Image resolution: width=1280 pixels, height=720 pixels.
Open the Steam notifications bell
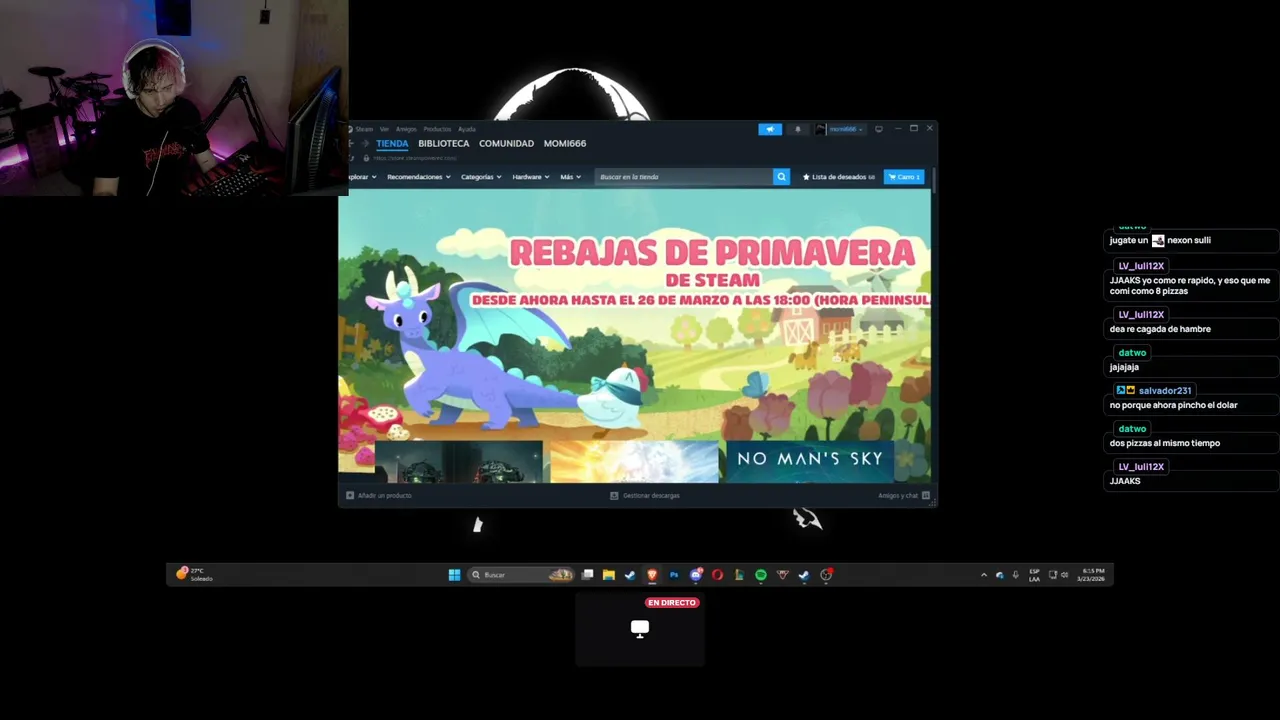click(797, 129)
